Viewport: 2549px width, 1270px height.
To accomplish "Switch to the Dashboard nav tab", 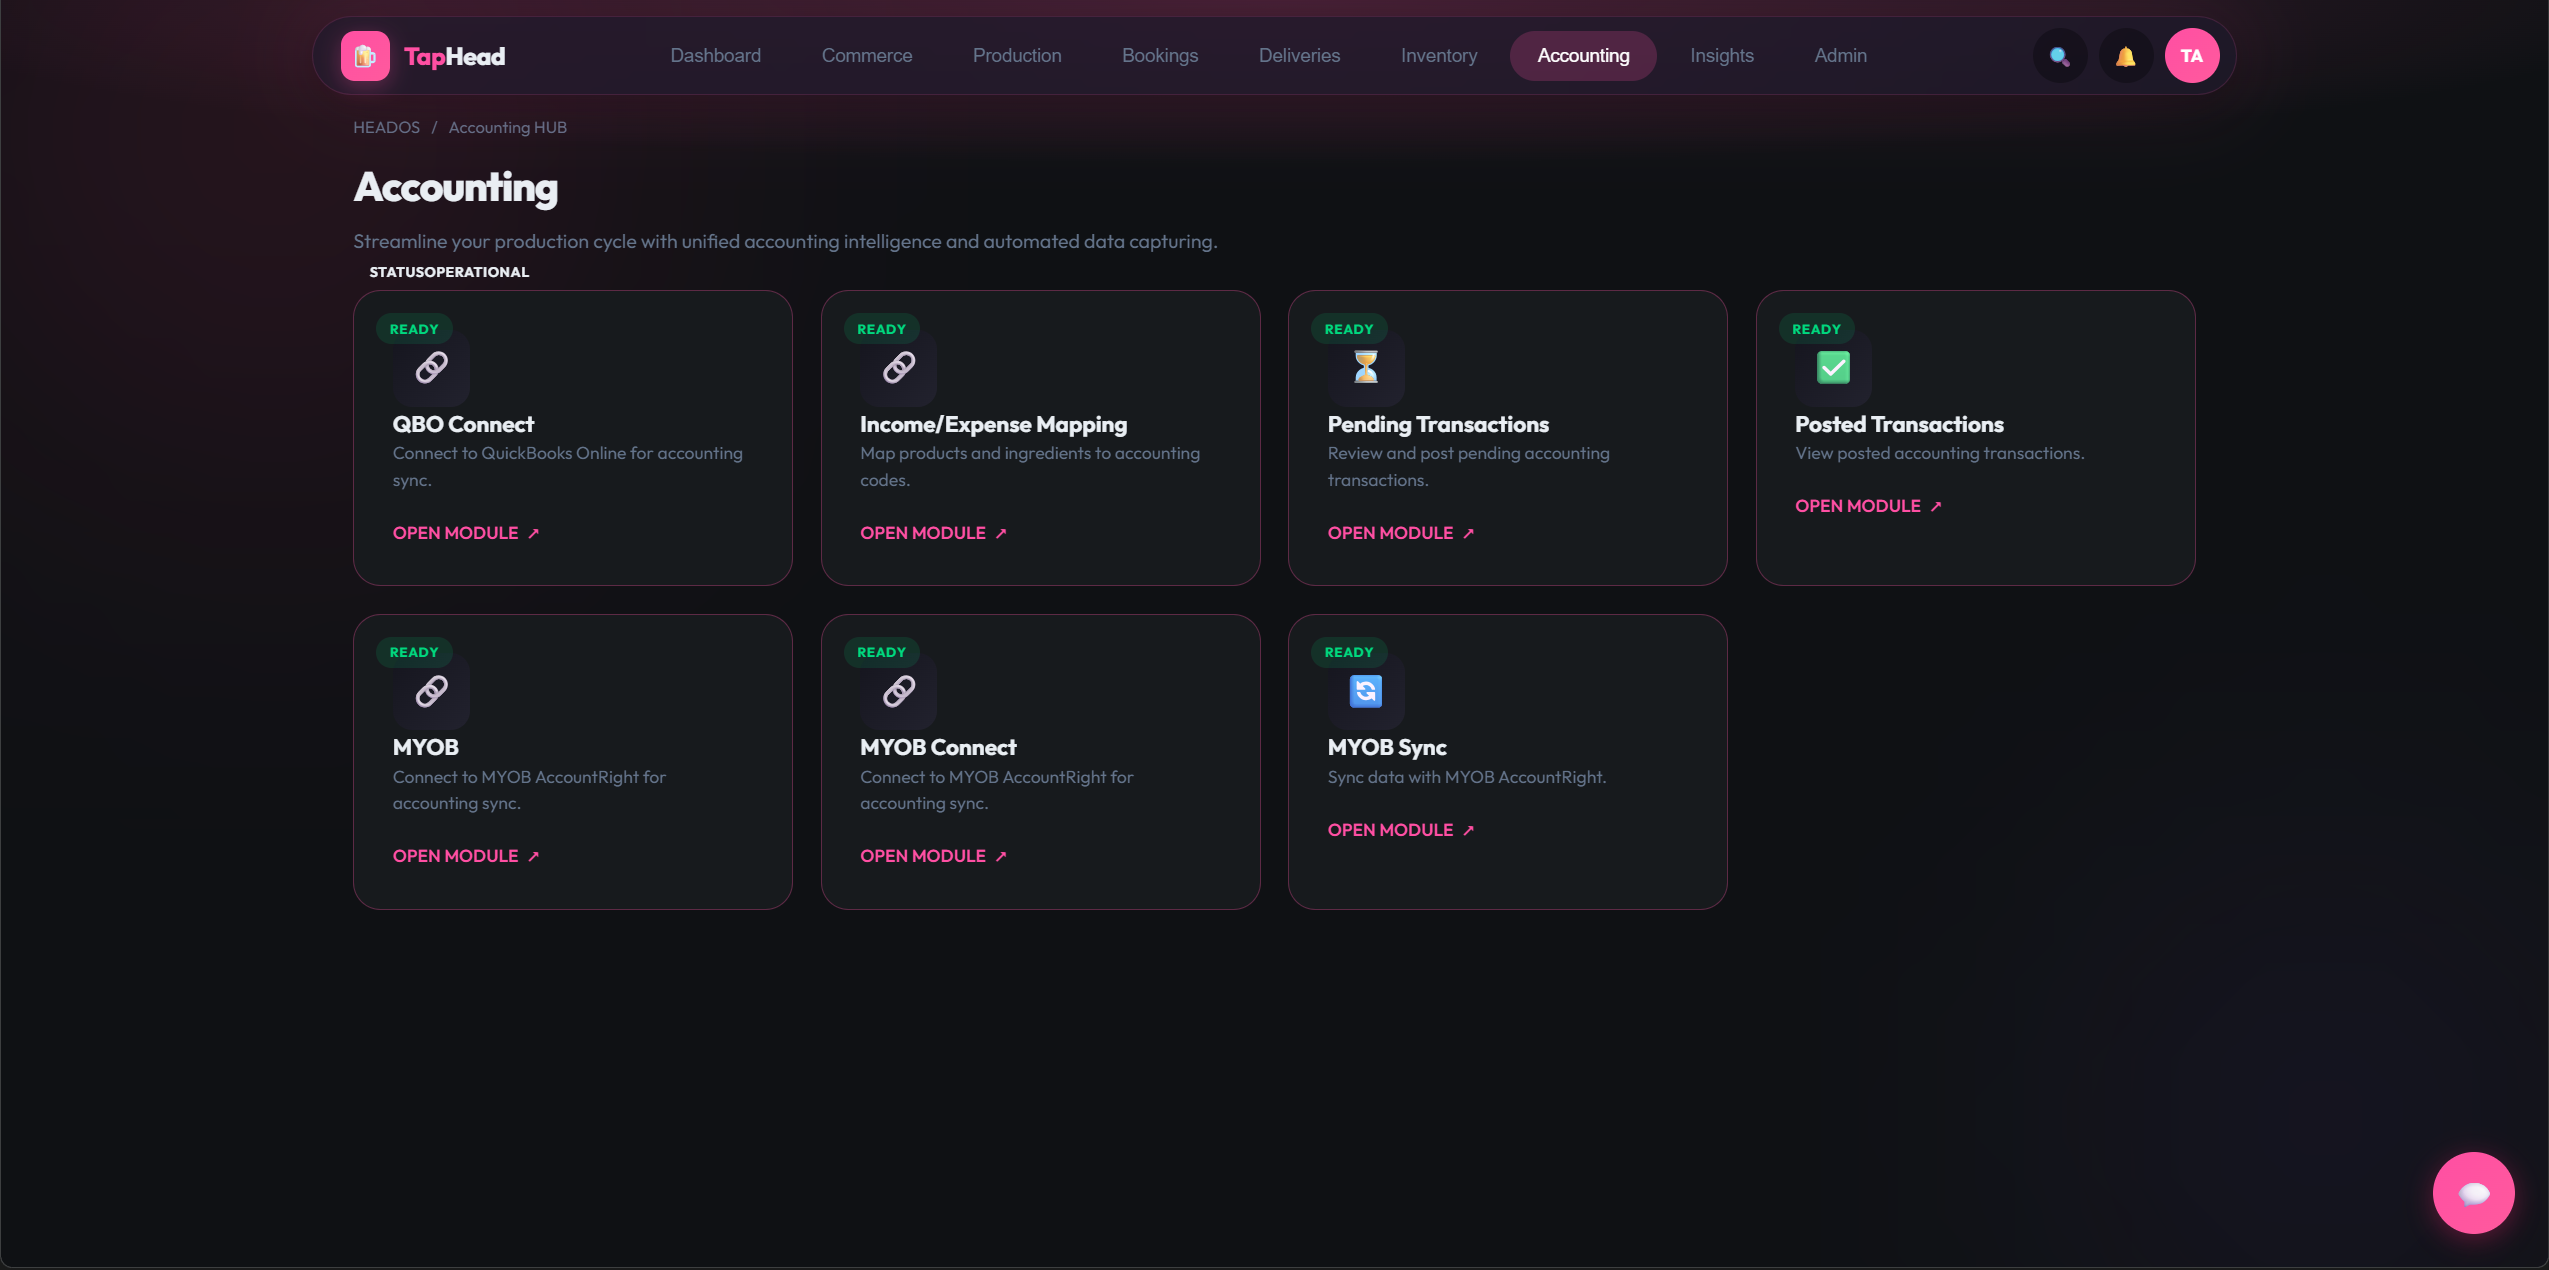I will click(x=715, y=56).
